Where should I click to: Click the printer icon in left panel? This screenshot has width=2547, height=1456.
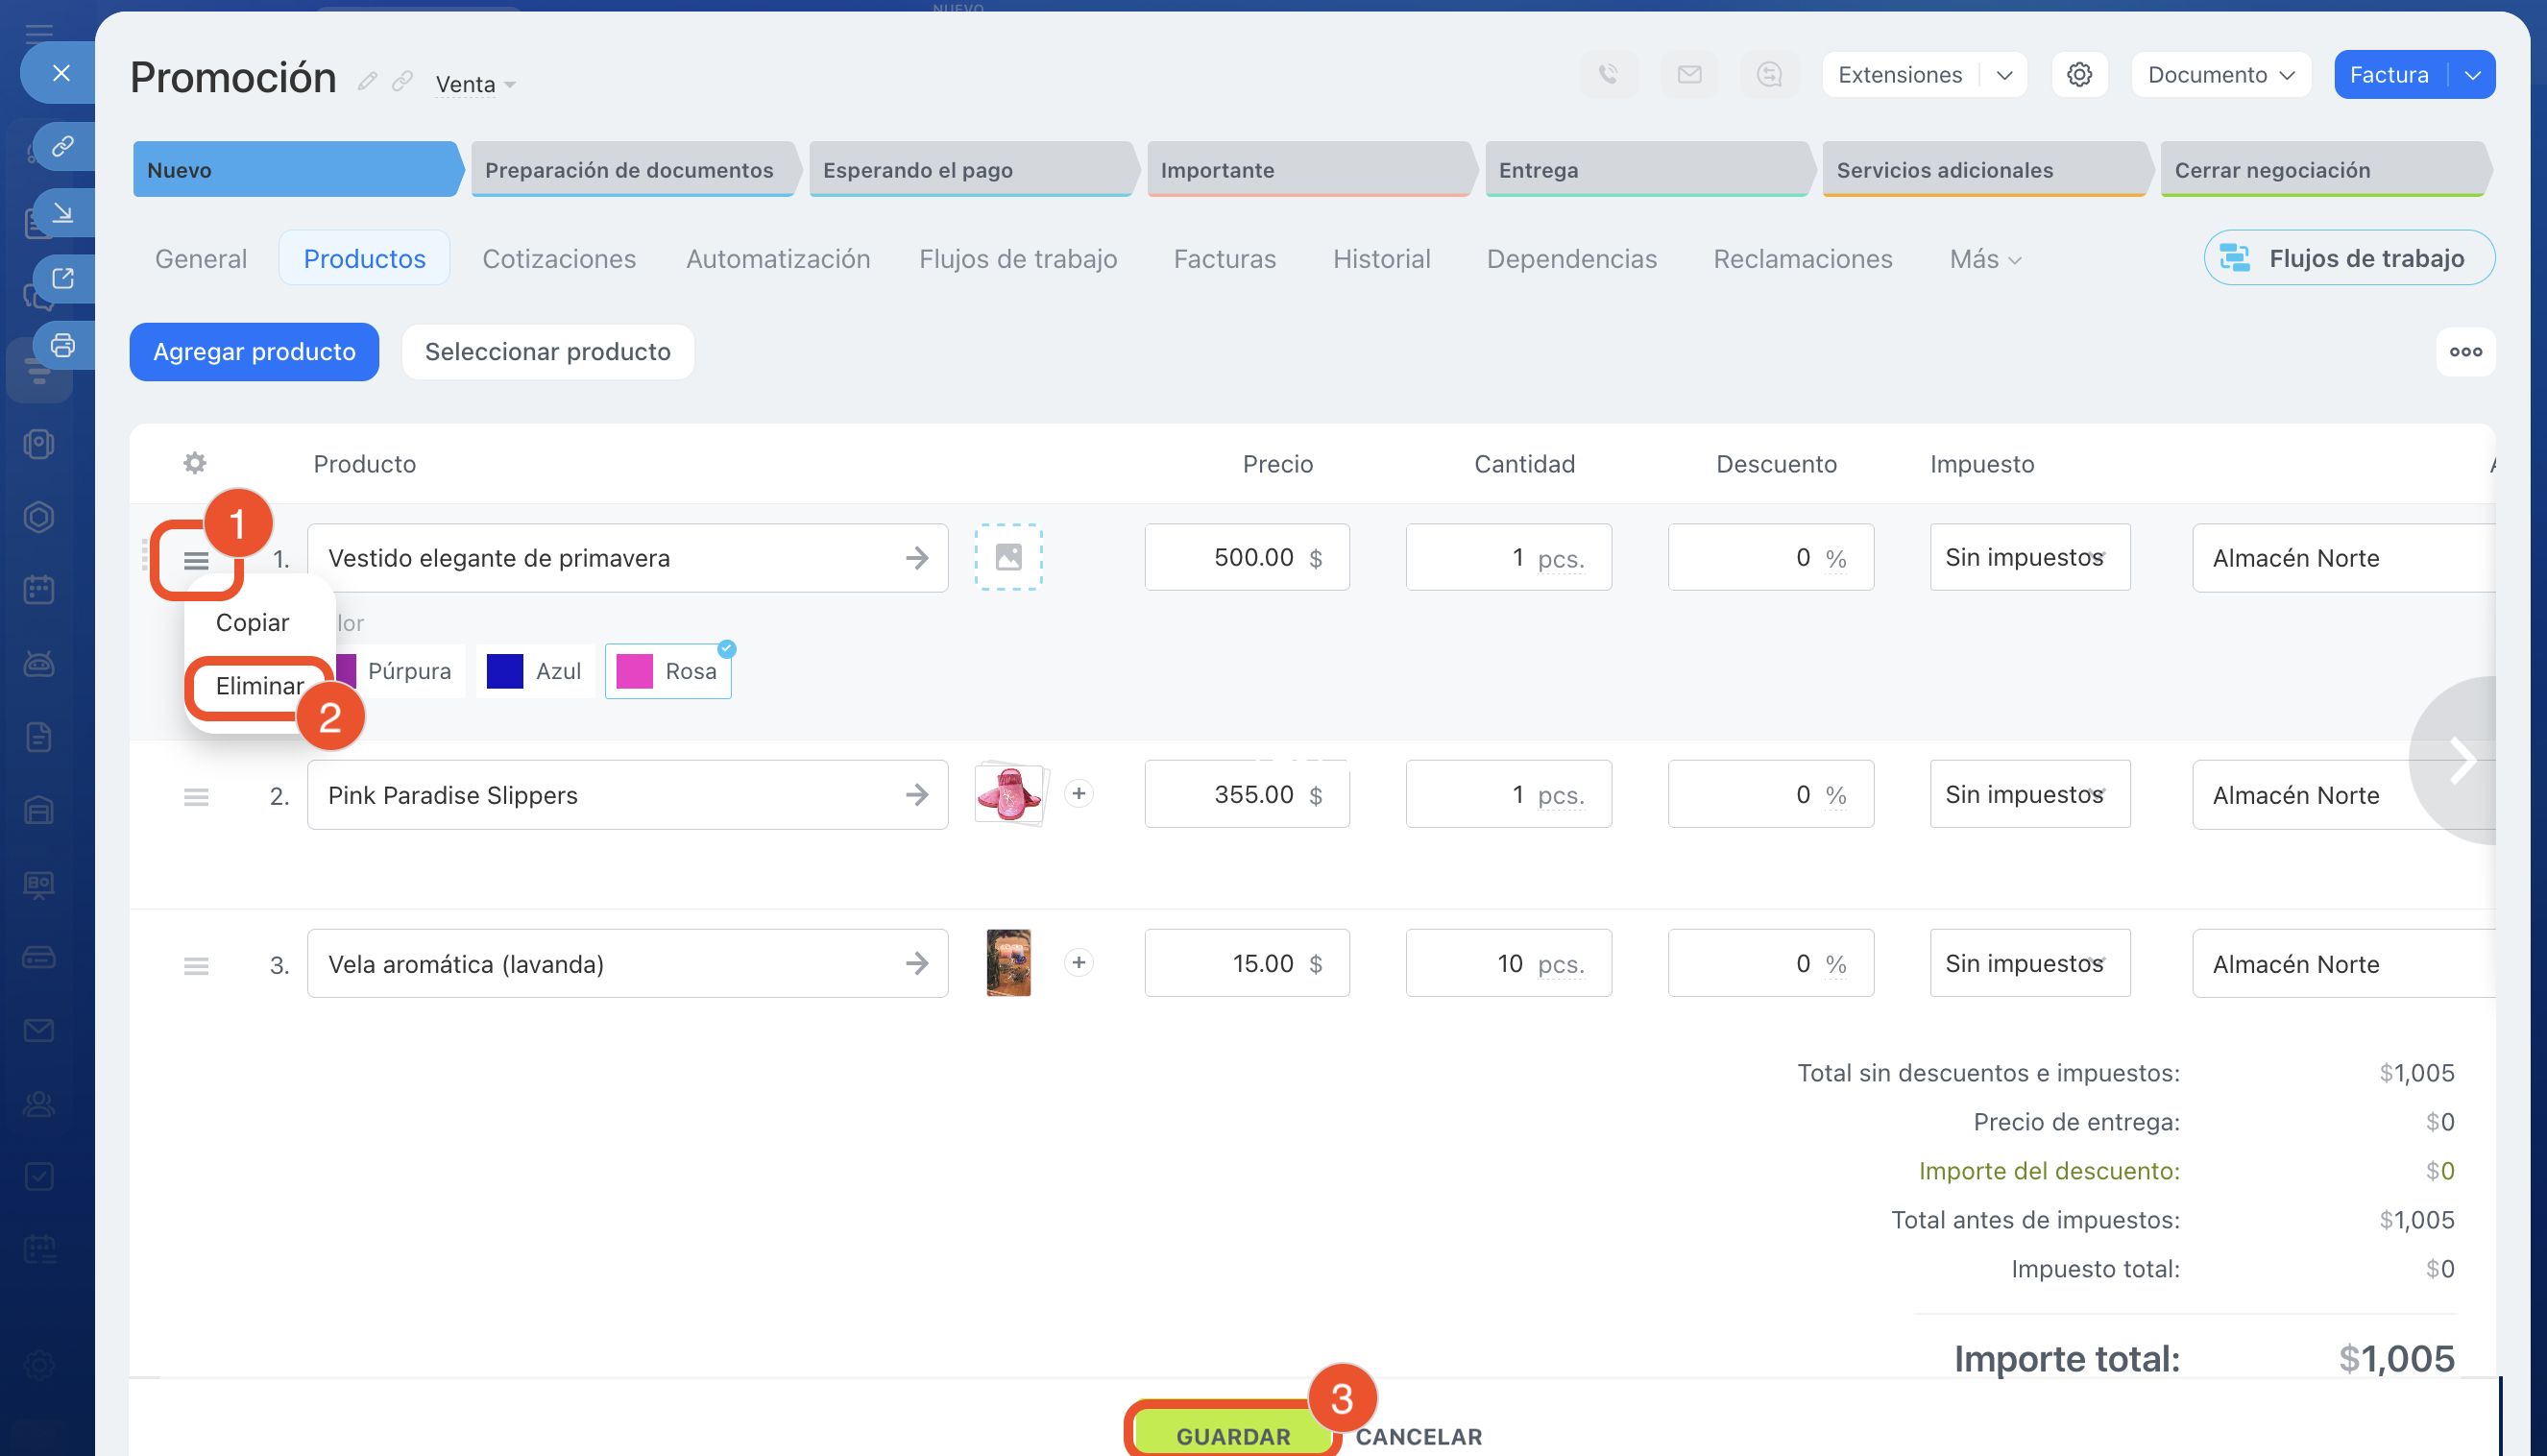tap(63, 346)
